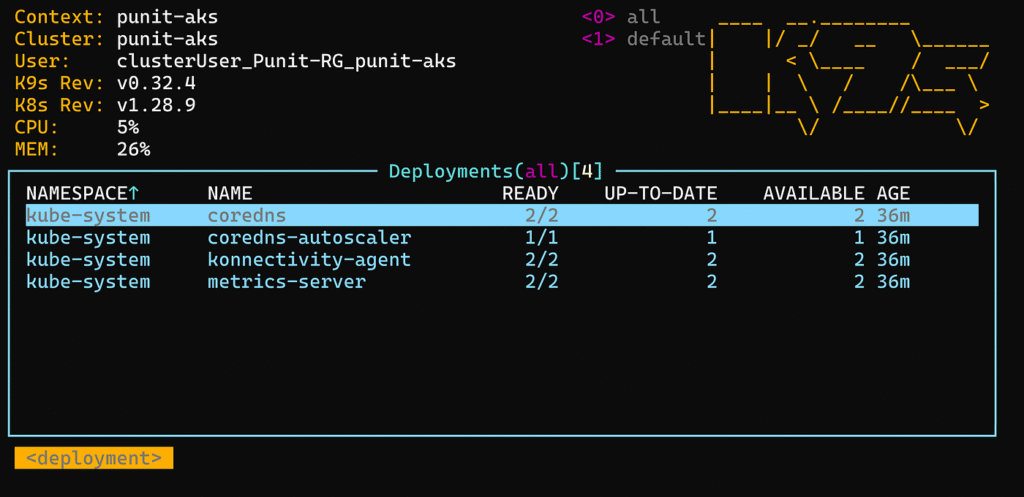Image resolution: width=1024 pixels, height=497 pixels.
Task: Switch to the <1> default namespace shortcut
Action: coord(643,39)
